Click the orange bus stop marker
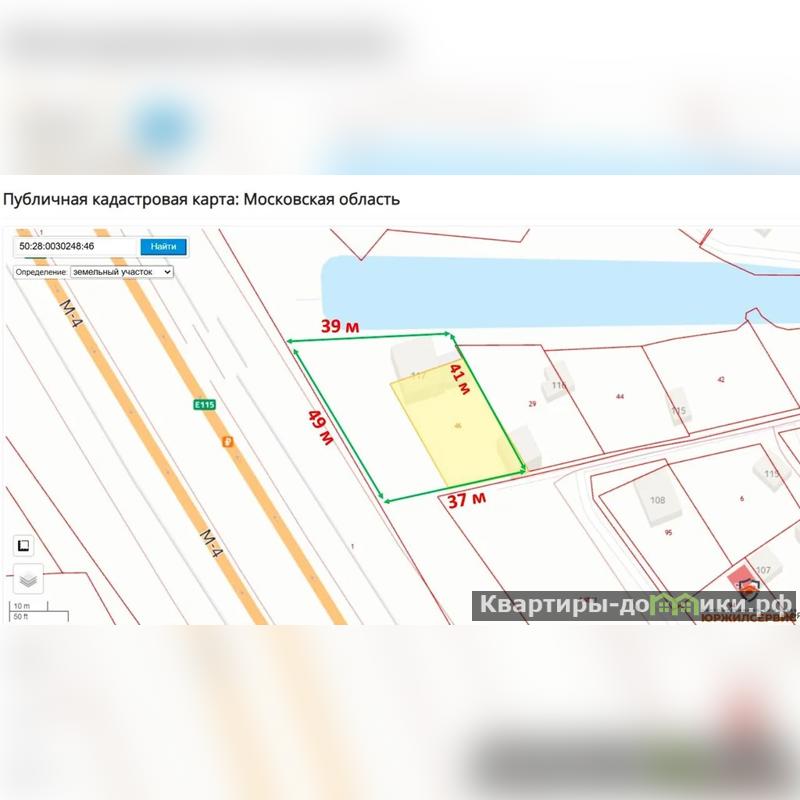 (228, 441)
